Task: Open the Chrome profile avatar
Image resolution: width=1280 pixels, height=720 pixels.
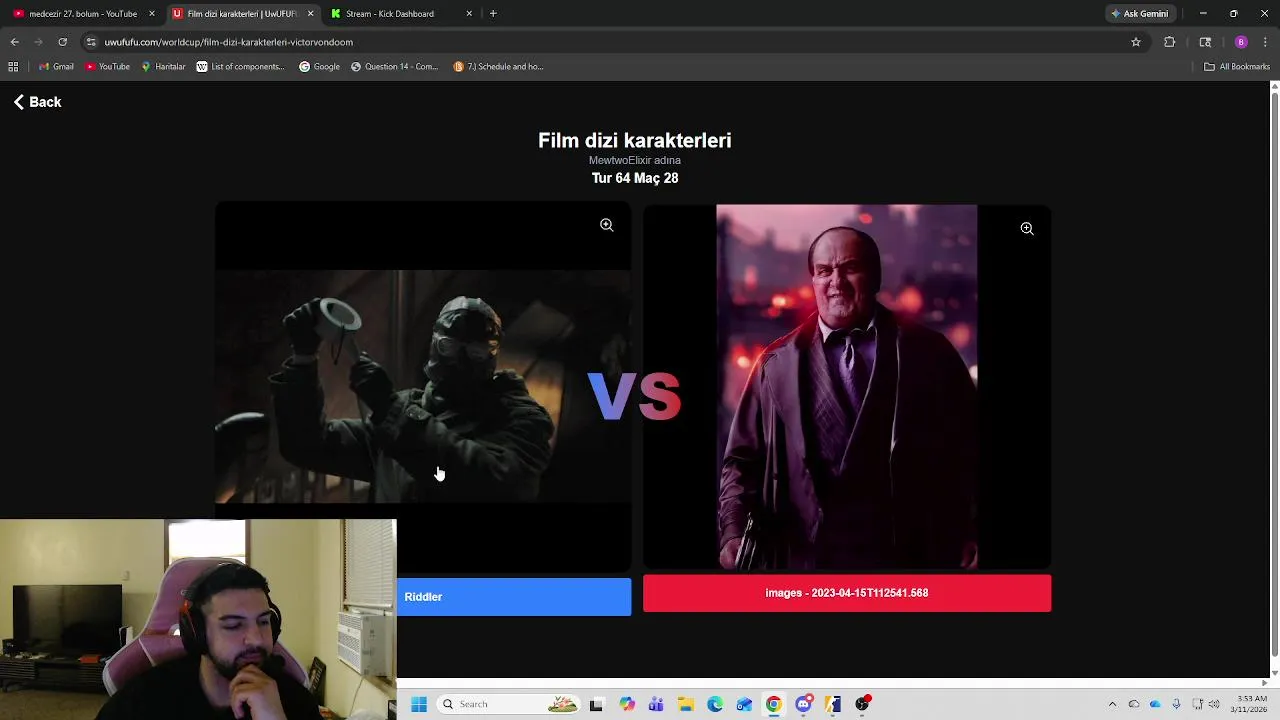Action: click(1241, 42)
